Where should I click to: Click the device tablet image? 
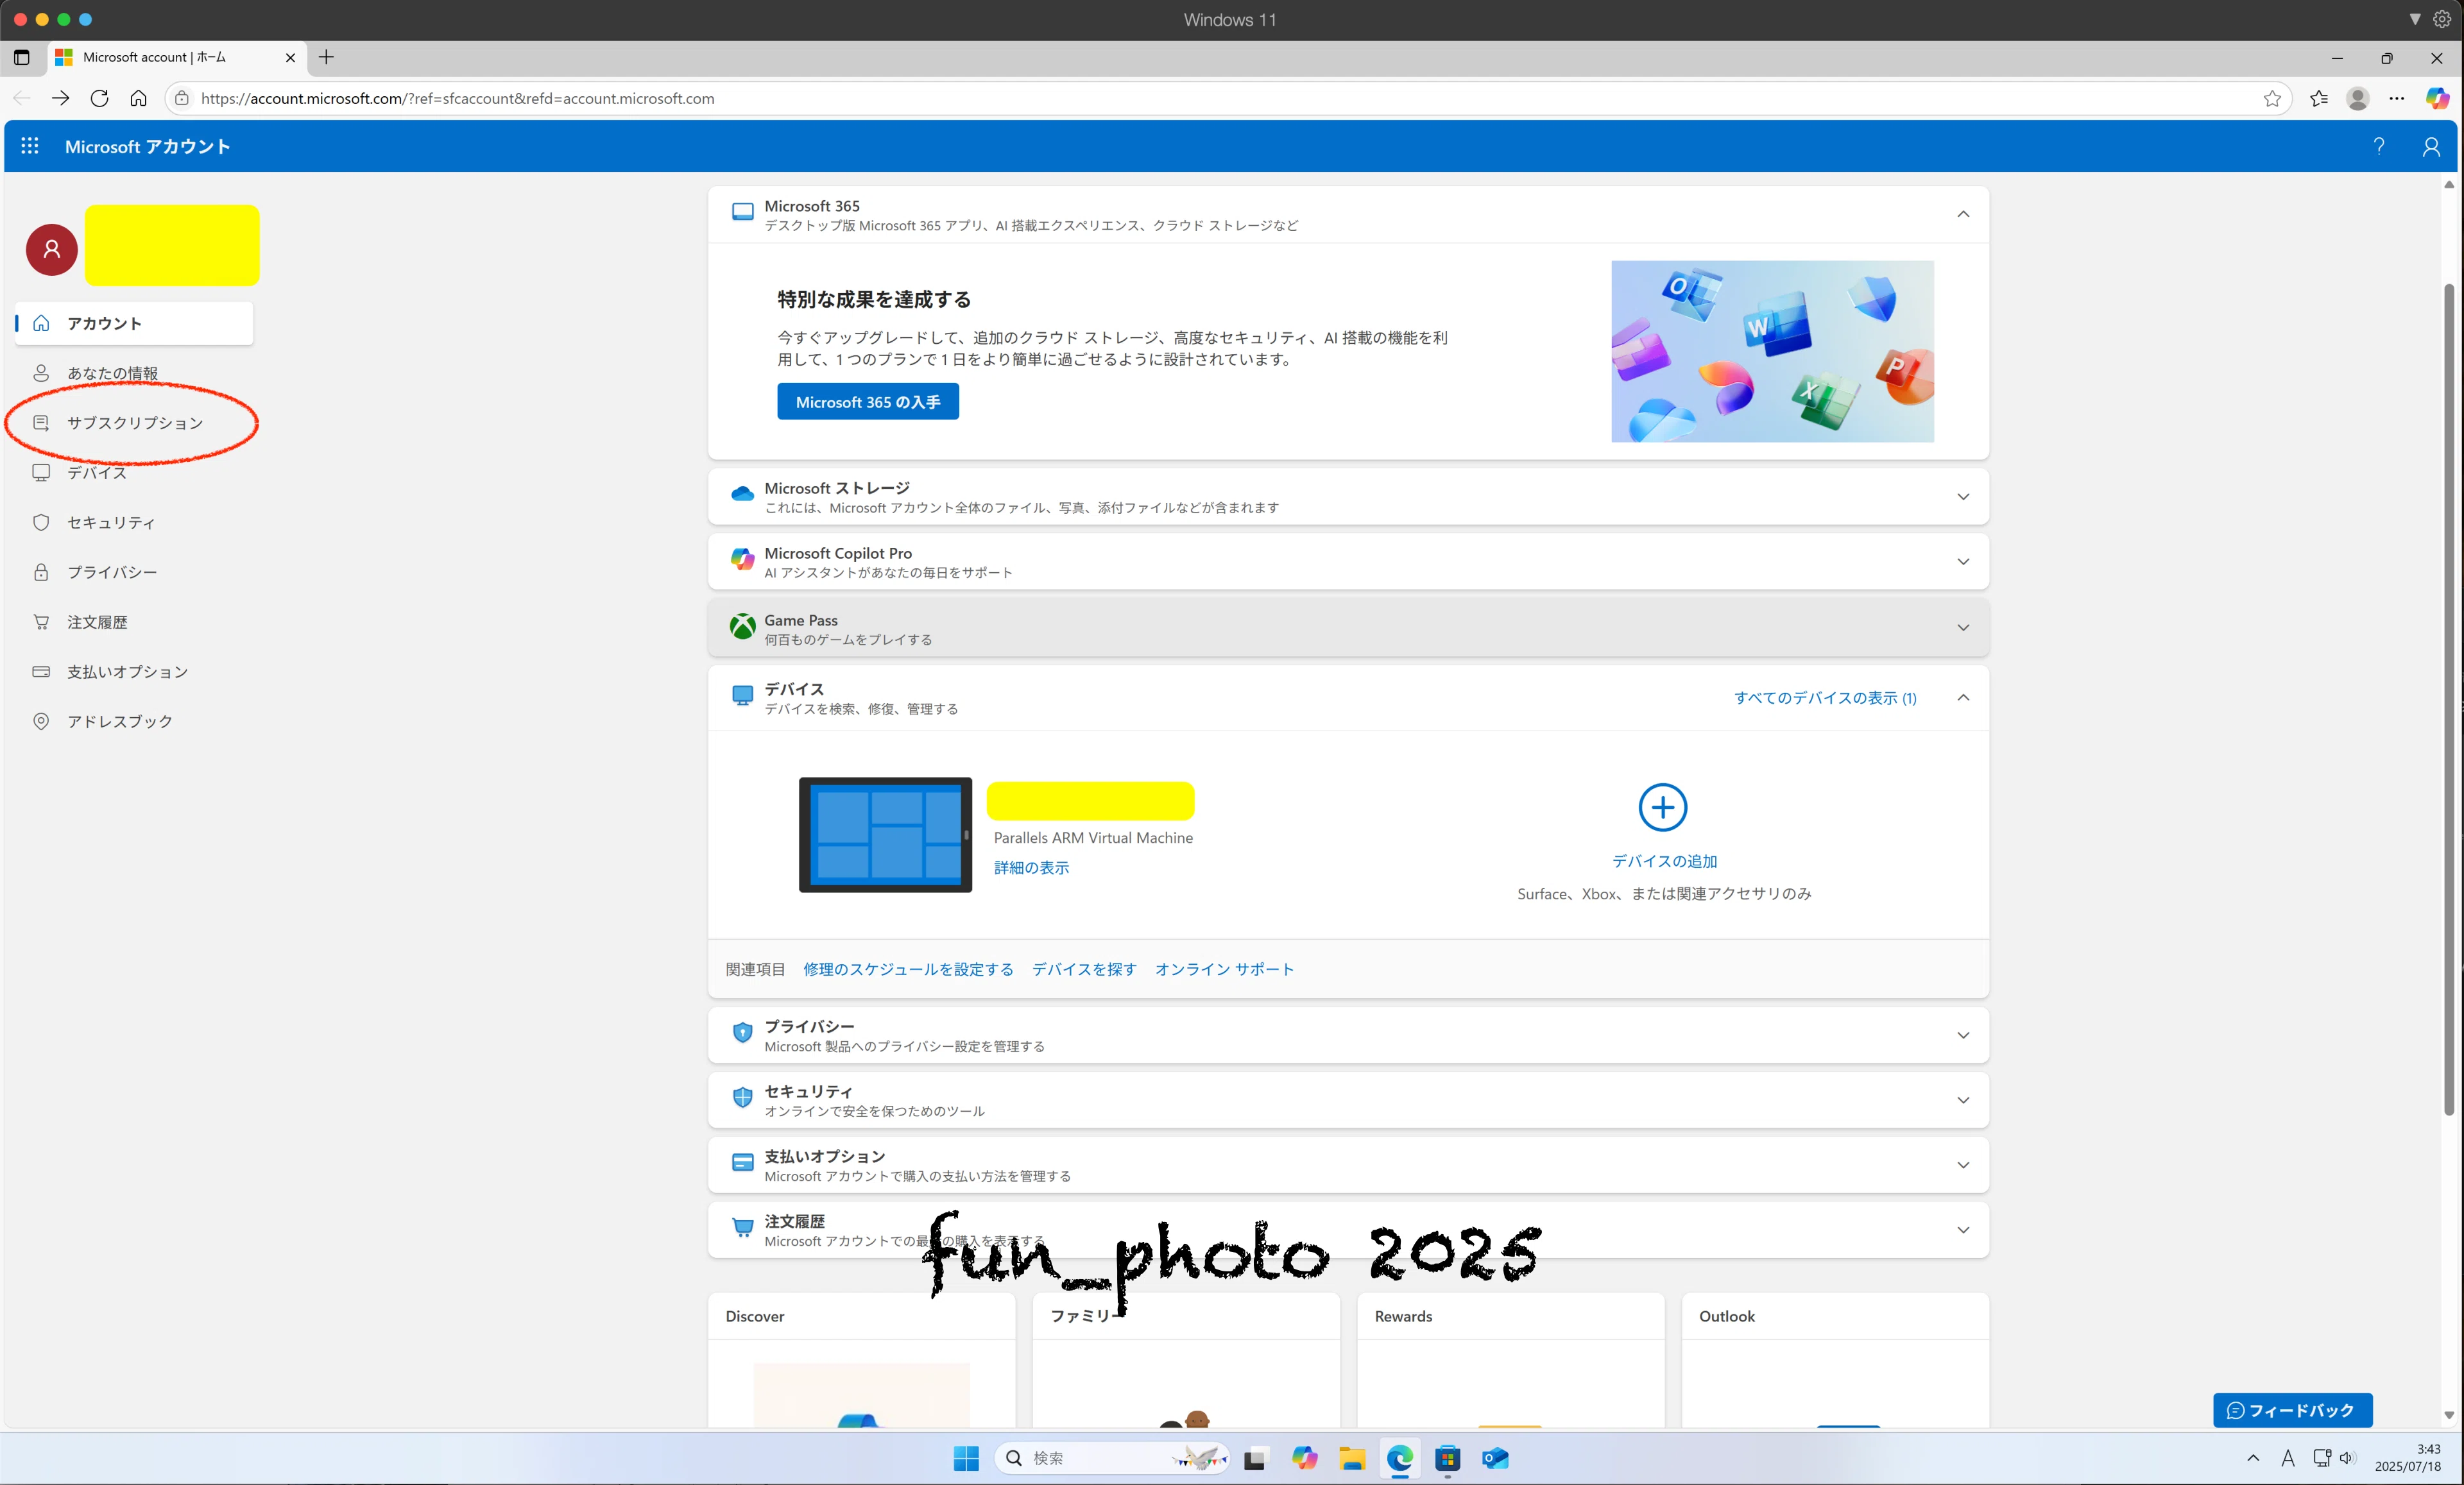click(x=885, y=835)
